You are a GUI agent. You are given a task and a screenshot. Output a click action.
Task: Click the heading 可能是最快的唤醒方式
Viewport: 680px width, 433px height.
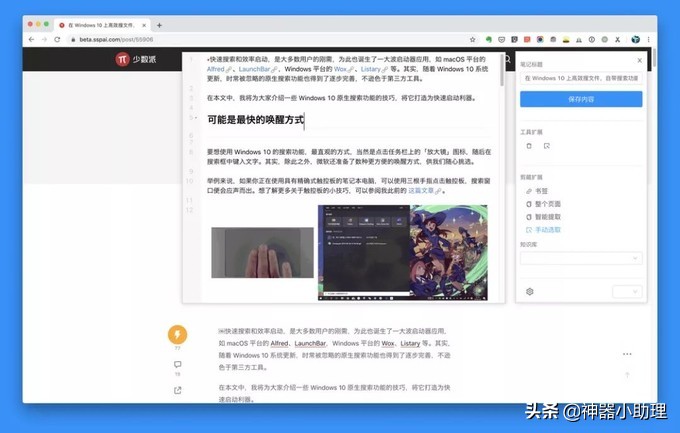[x=255, y=120]
